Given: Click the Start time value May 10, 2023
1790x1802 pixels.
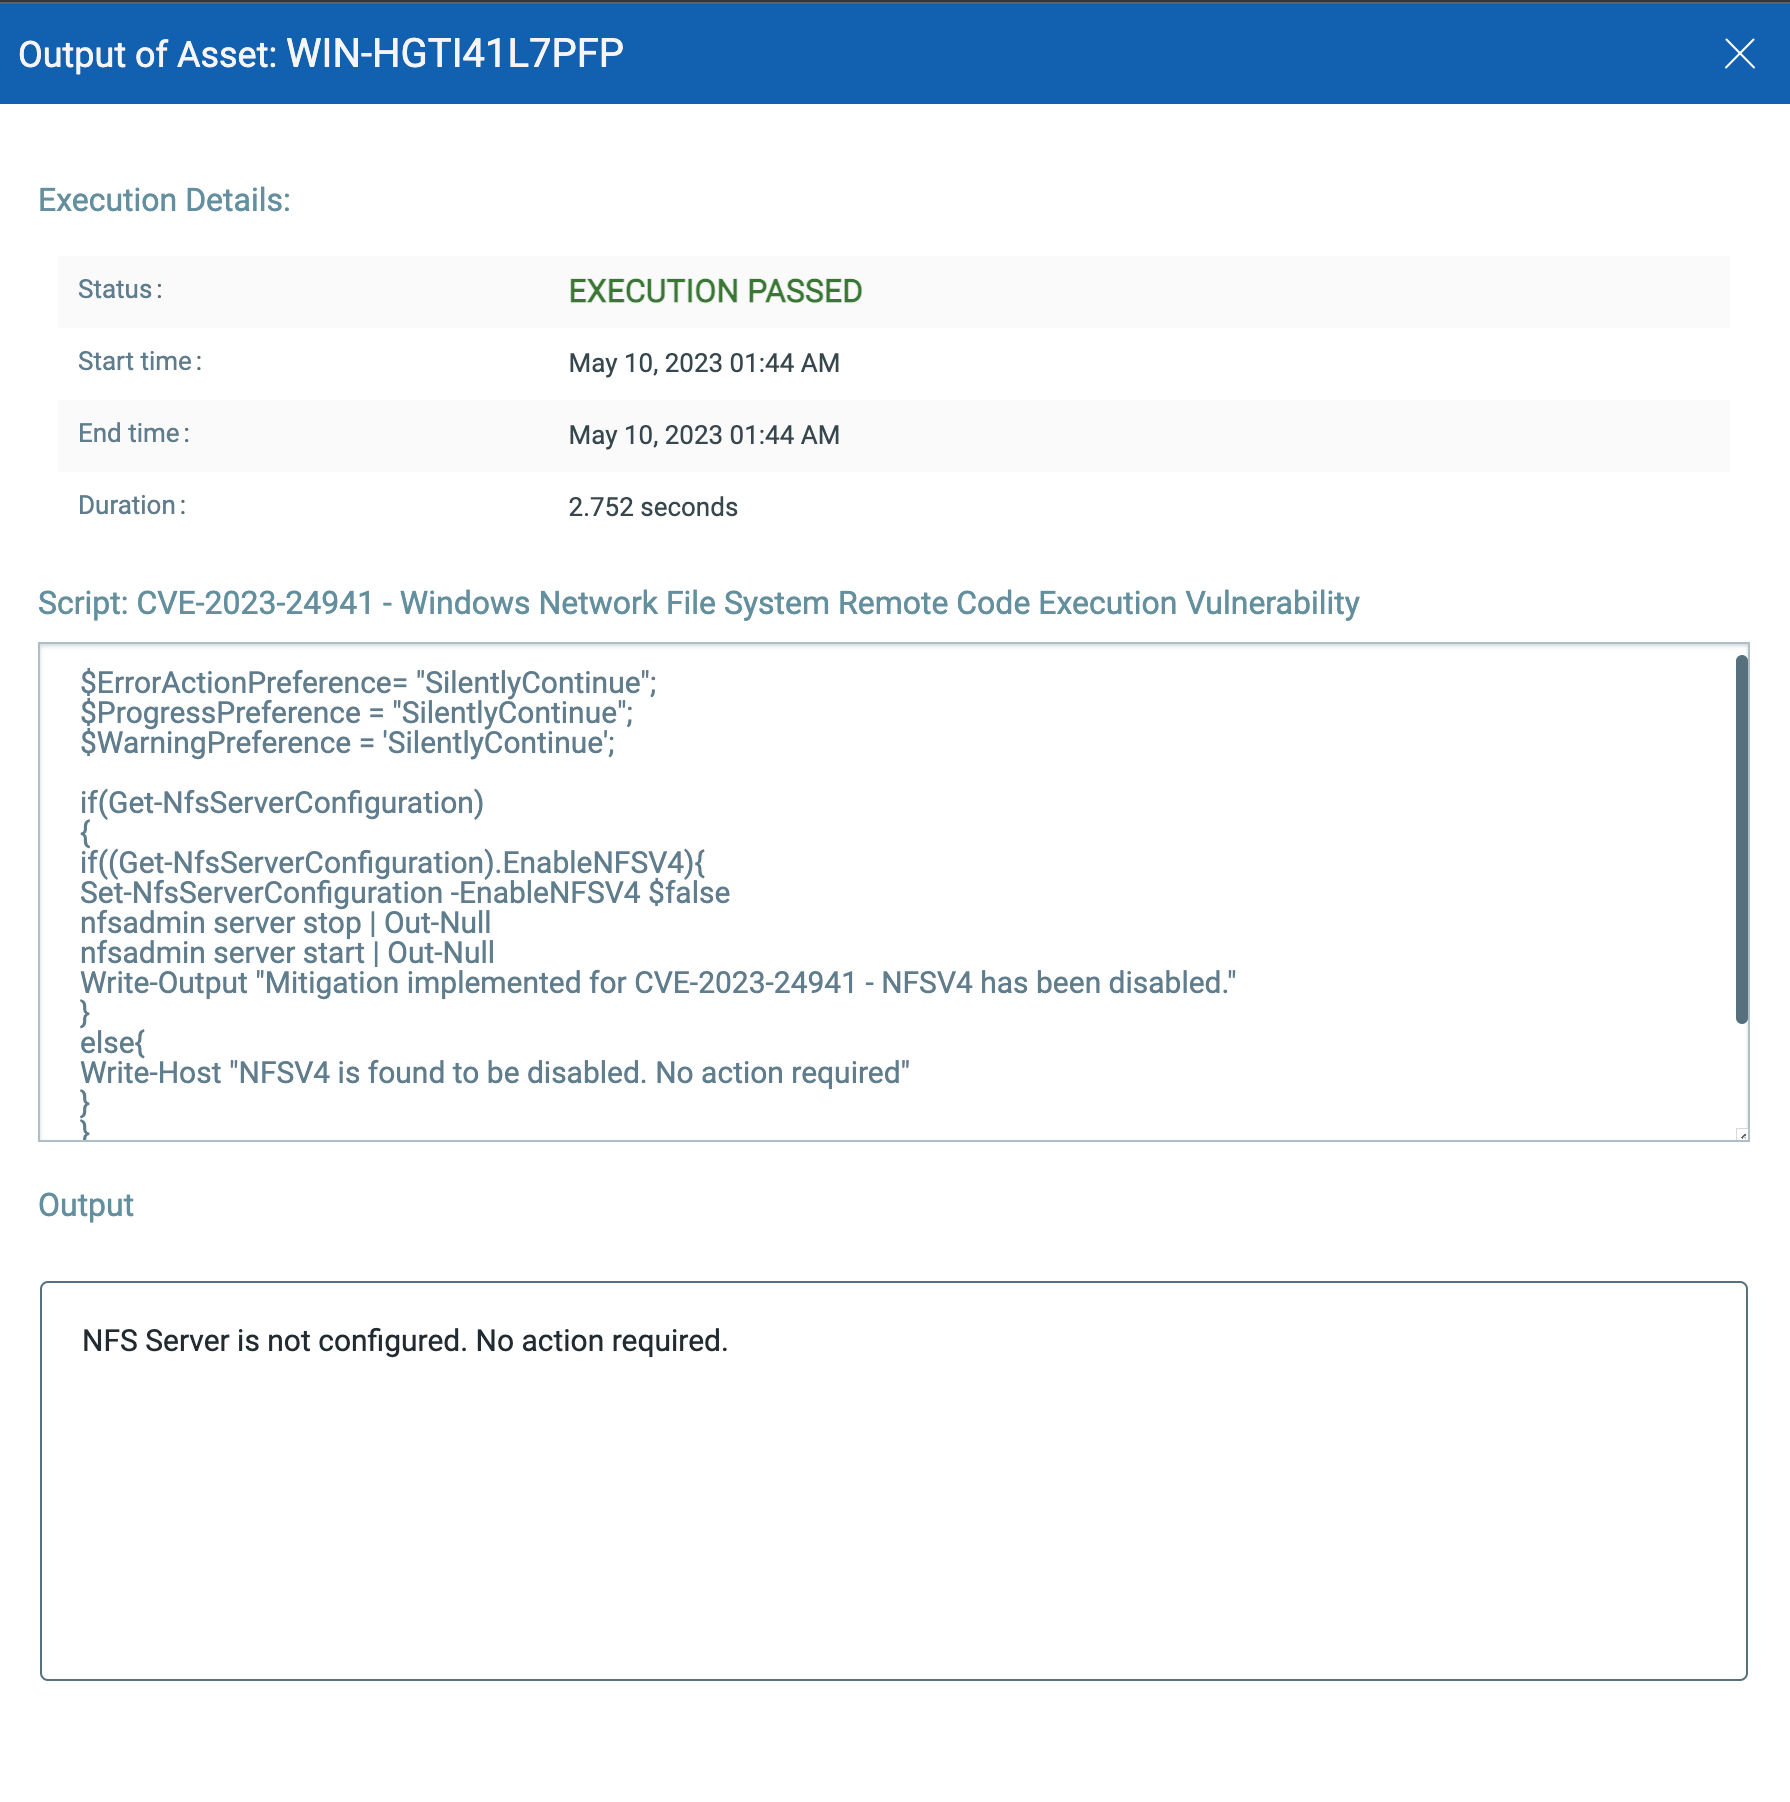Looking at the screenshot, I should point(703,362).
